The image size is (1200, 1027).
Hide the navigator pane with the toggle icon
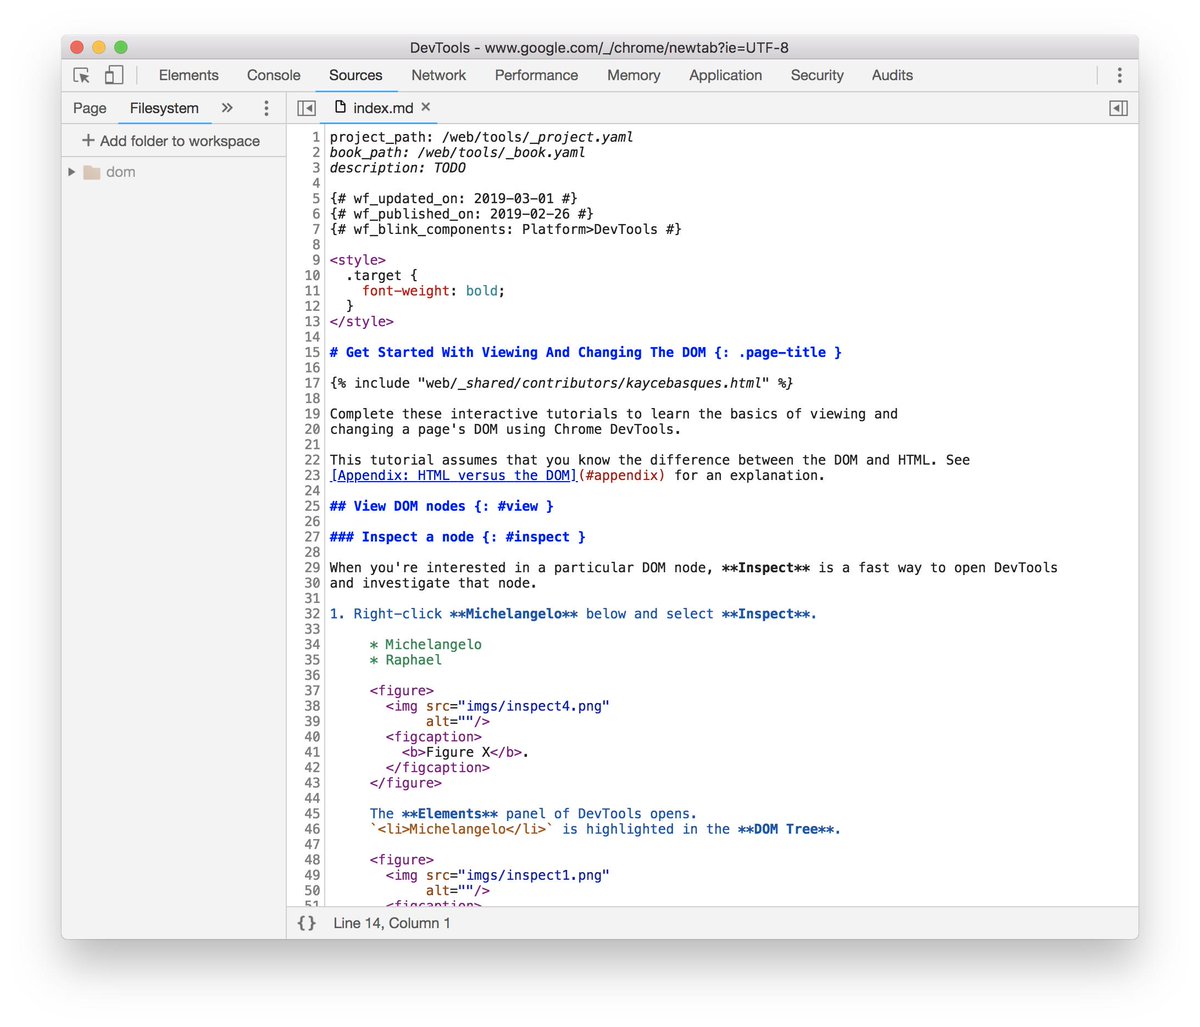[x=307, y=108]
